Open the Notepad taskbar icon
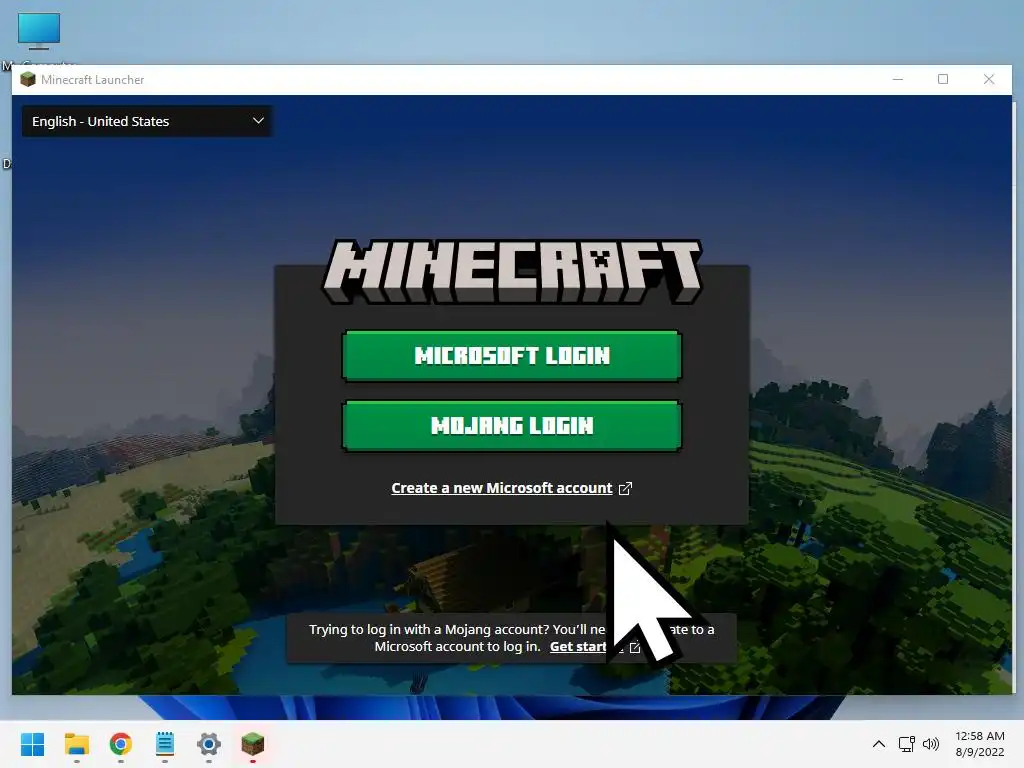This screenshot has height=768, width=1024. [x=165, y=744]
